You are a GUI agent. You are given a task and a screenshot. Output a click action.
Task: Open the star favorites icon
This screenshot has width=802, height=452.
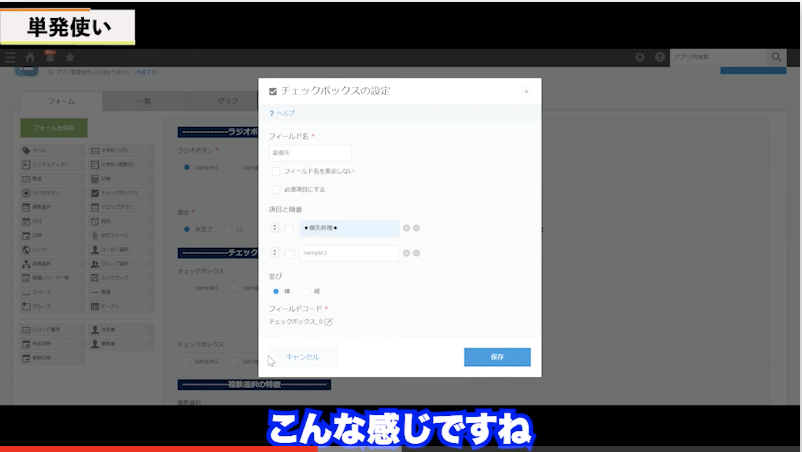coord(69,58)
